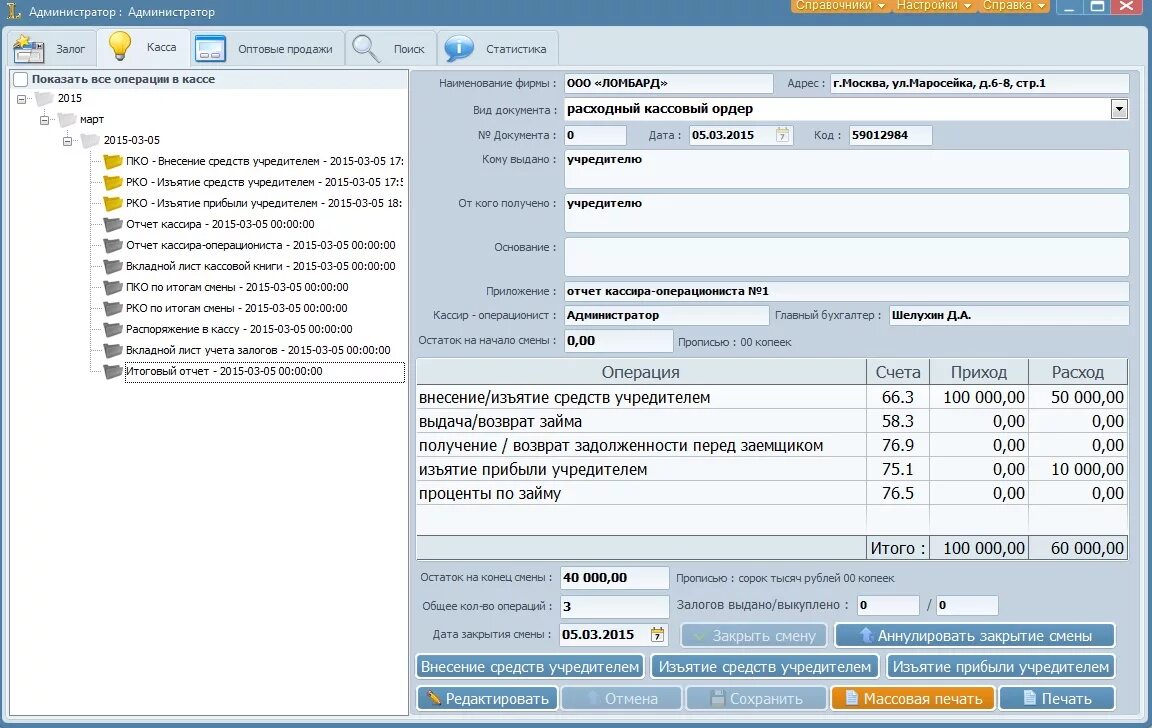This screenshot has width=1152, height=728.
Task: Switch to the Оптовые продажи tab
Action: point(267,48)
